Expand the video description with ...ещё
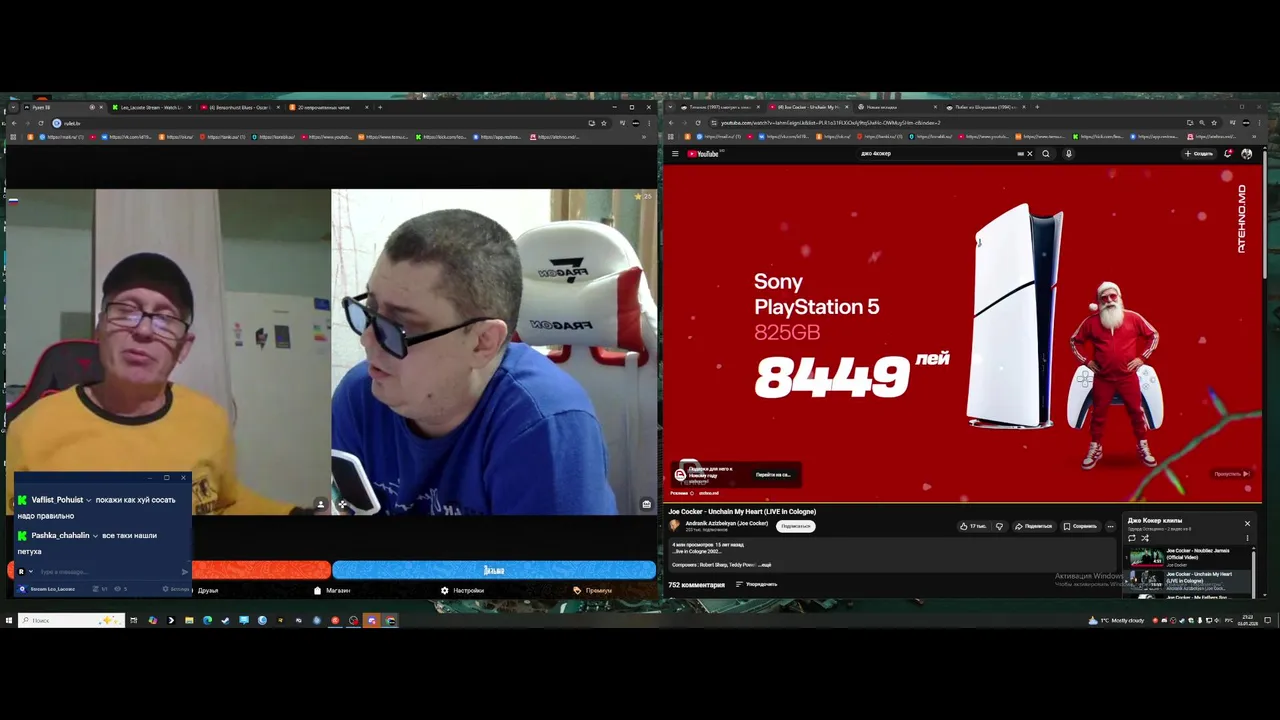This screenshot has height=720, width=1280. 764,565
